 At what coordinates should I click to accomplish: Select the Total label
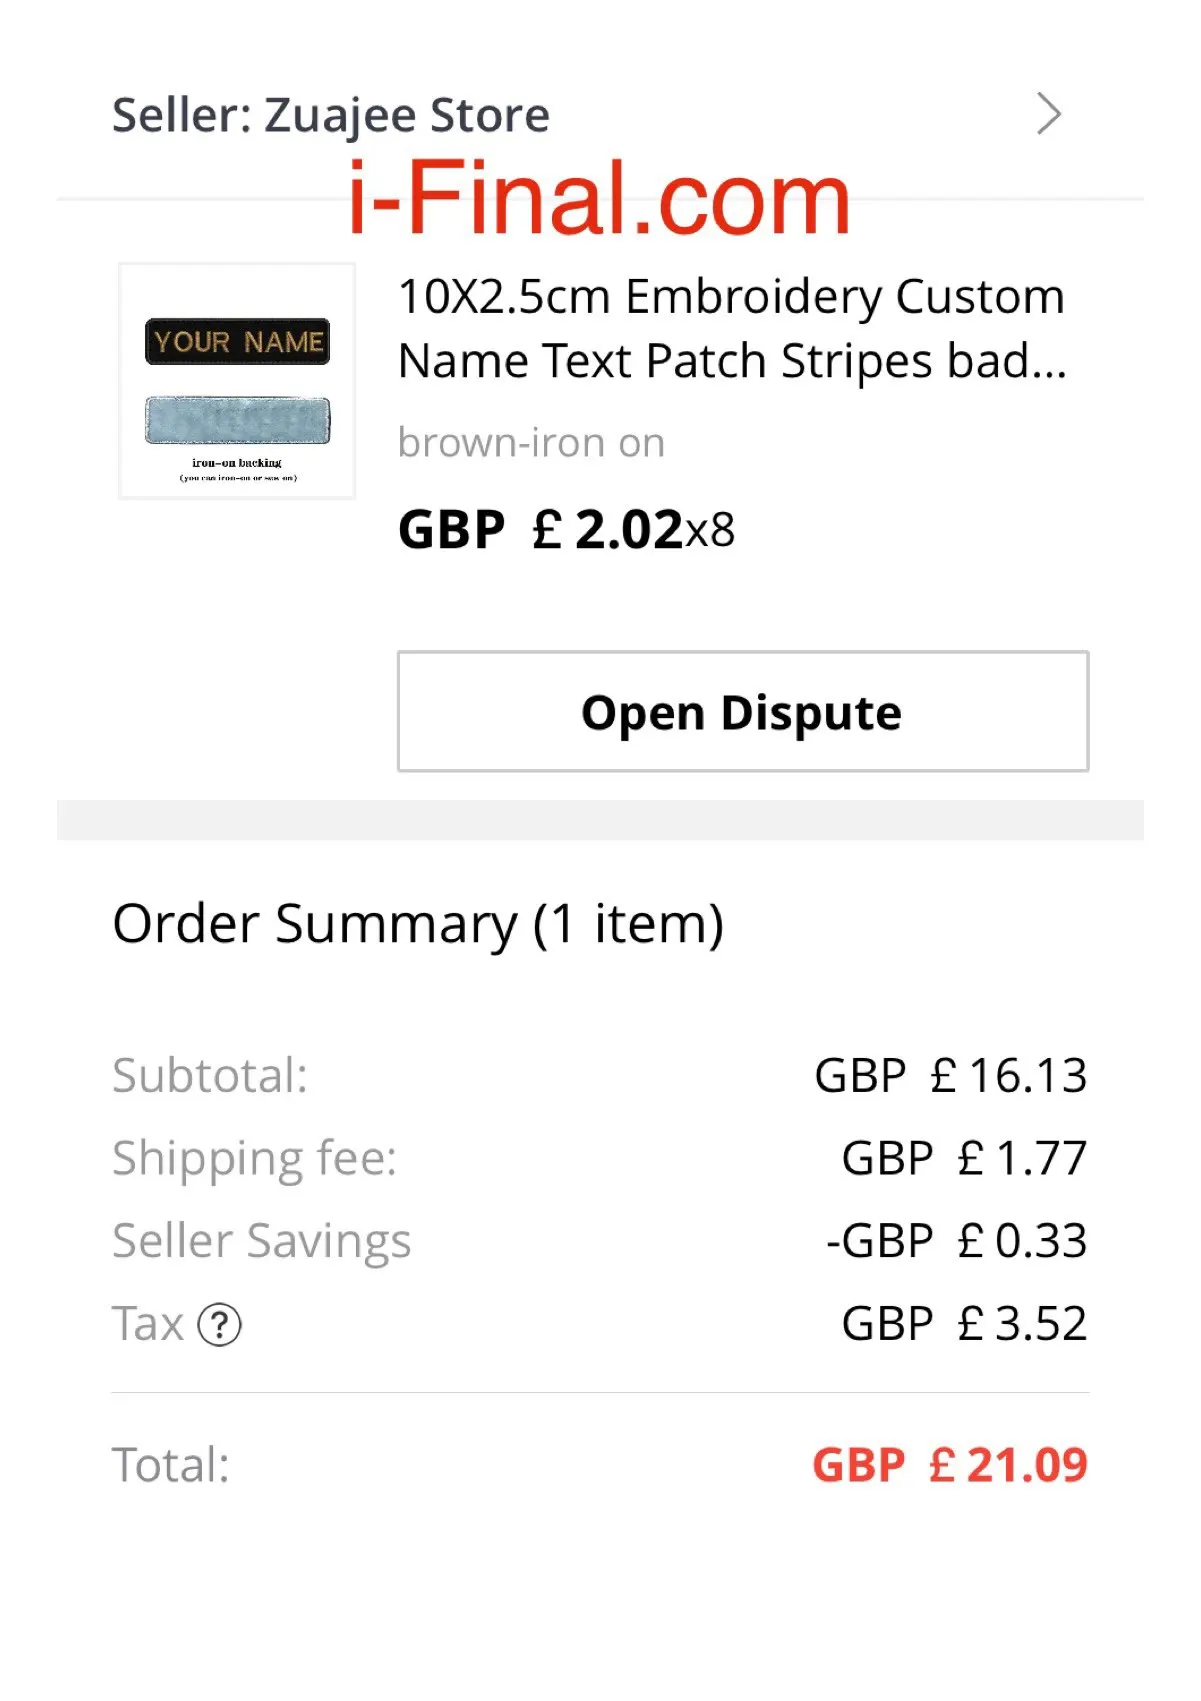pos(171,1466)
